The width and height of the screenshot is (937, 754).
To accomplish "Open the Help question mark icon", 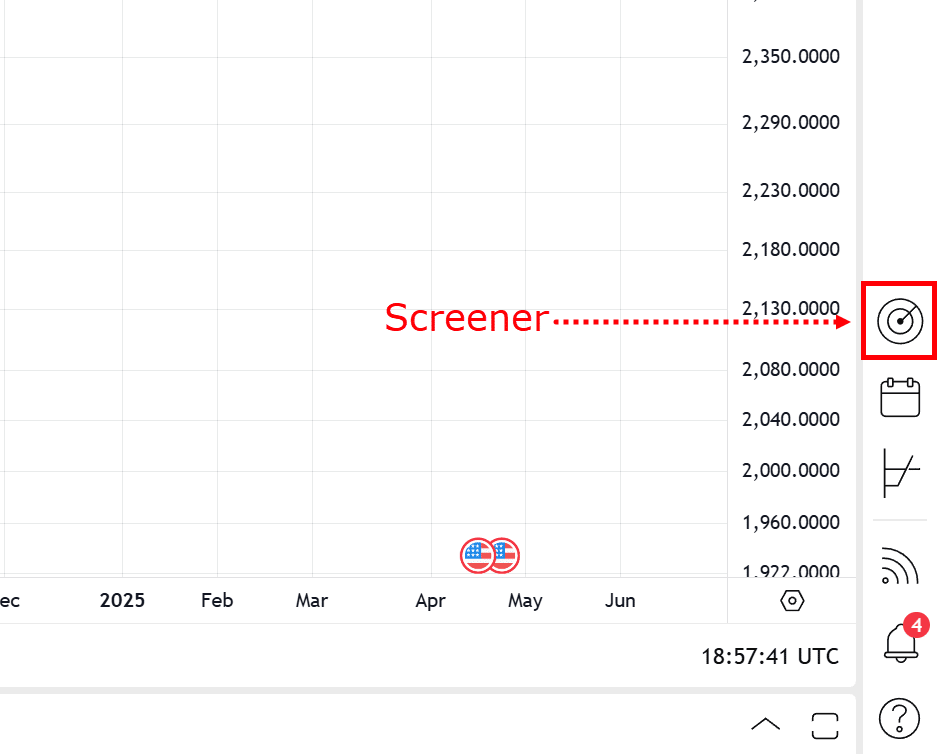I will [x=899, y=718].
